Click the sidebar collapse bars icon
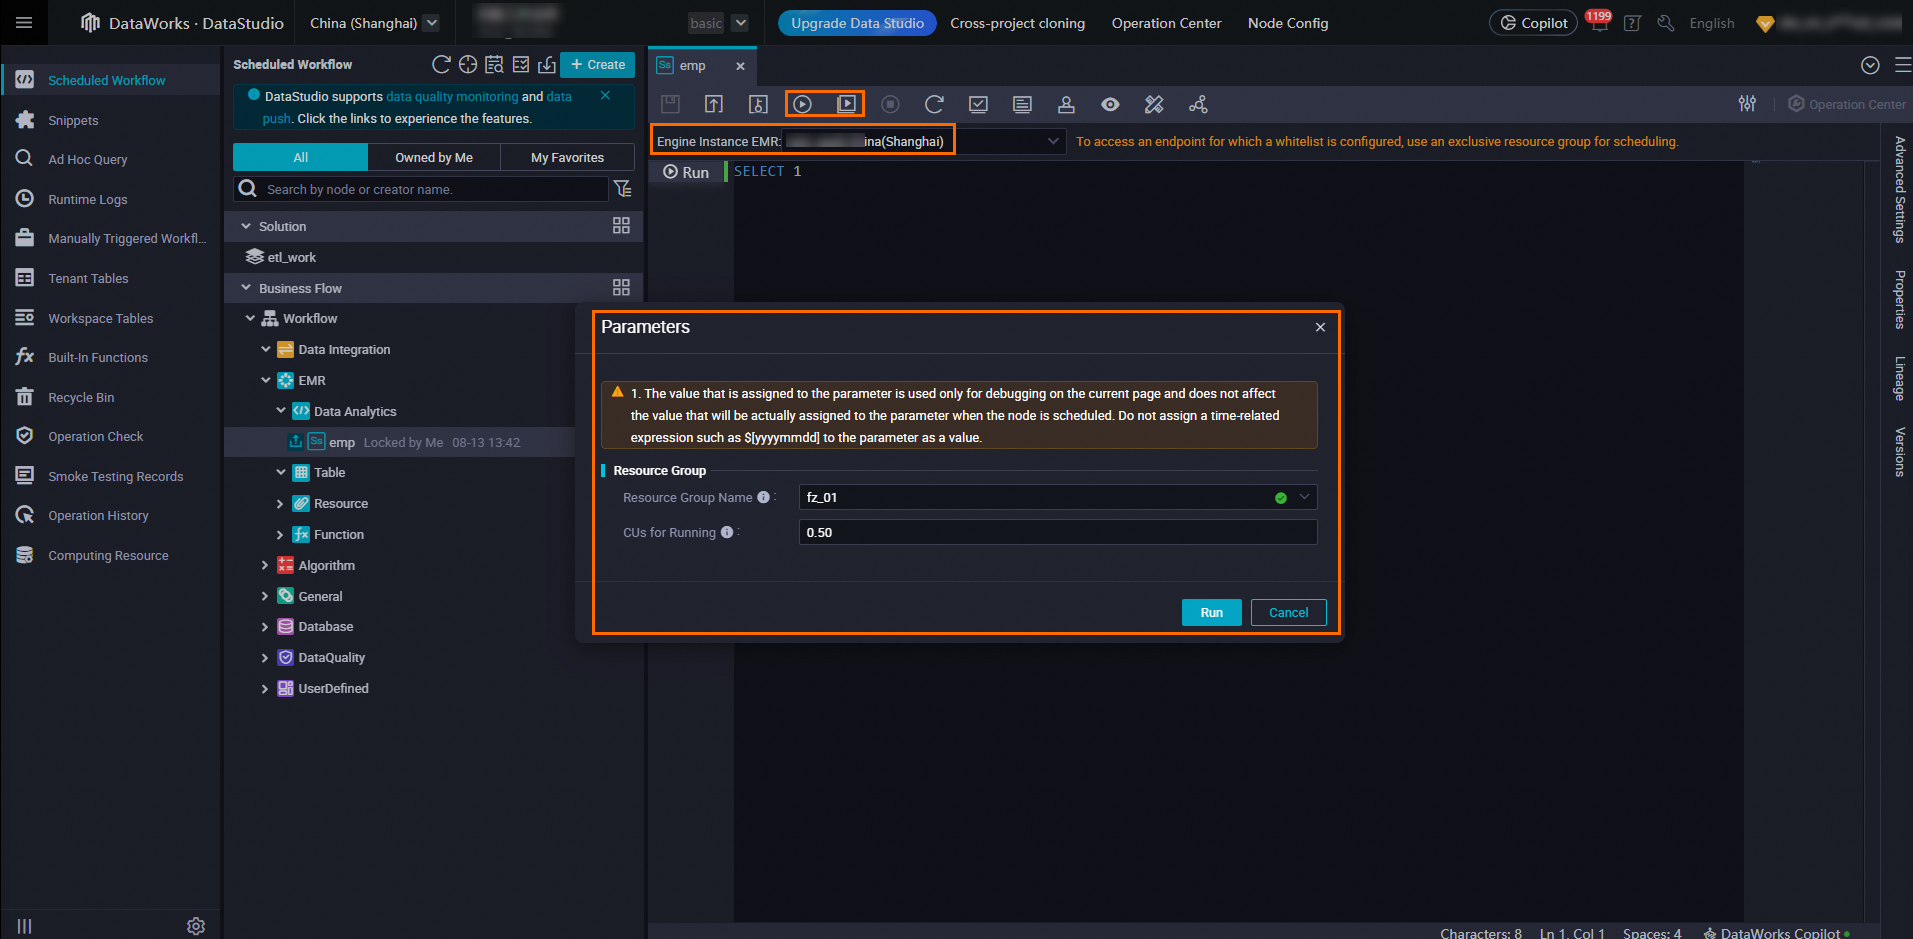This screenshot has height=939, width=1913. pos(25,926)
